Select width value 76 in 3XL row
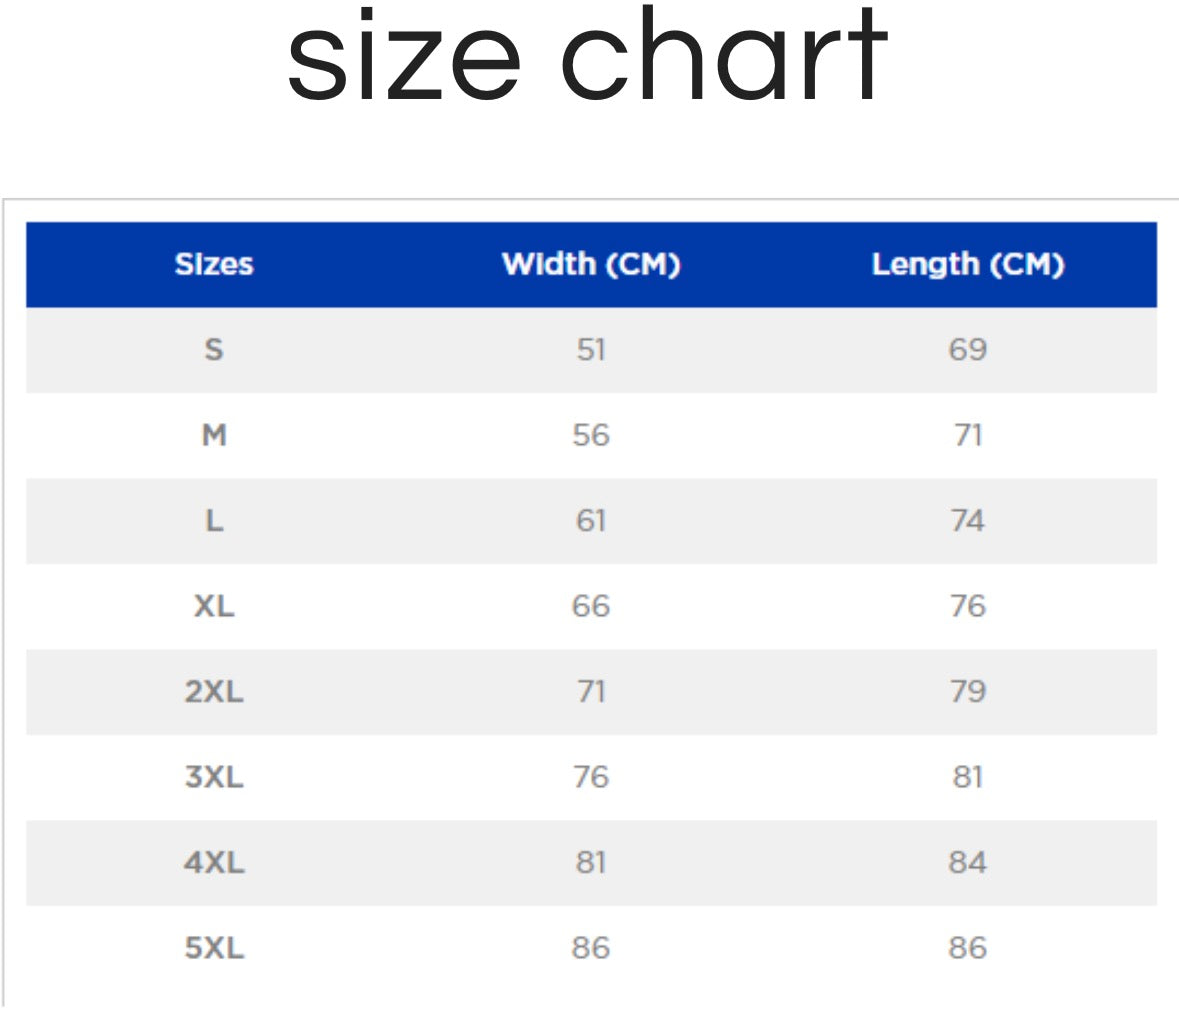Image resolution: width=1179 pixels, height=1027 pixels. tap(591, 777)
